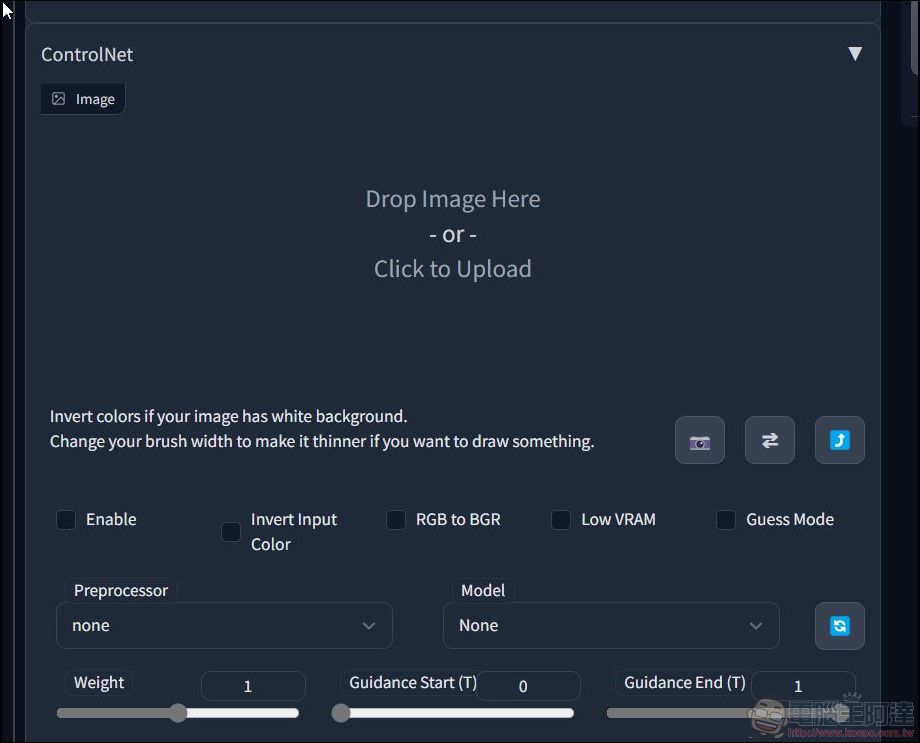Click the Guidance Start (T) value field
The height and width of the screenshot is (743, 920).
528,686
